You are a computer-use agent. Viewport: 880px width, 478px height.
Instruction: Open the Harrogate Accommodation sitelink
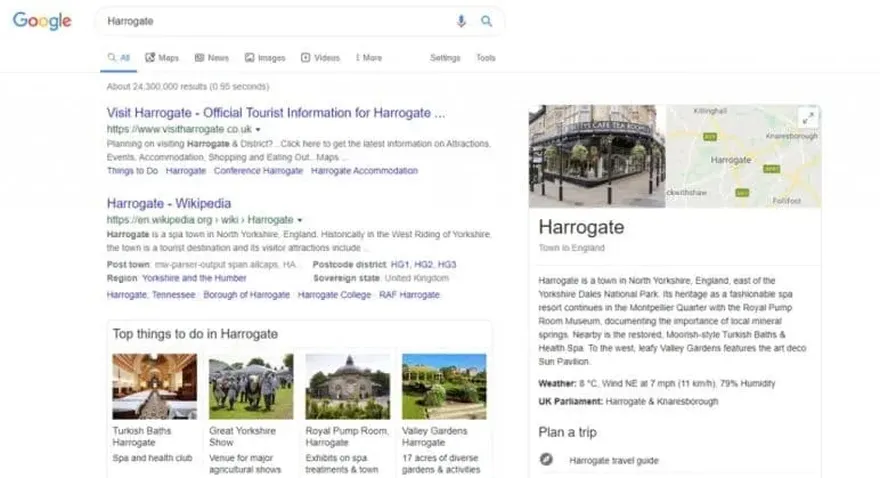(x=364, y=171)
